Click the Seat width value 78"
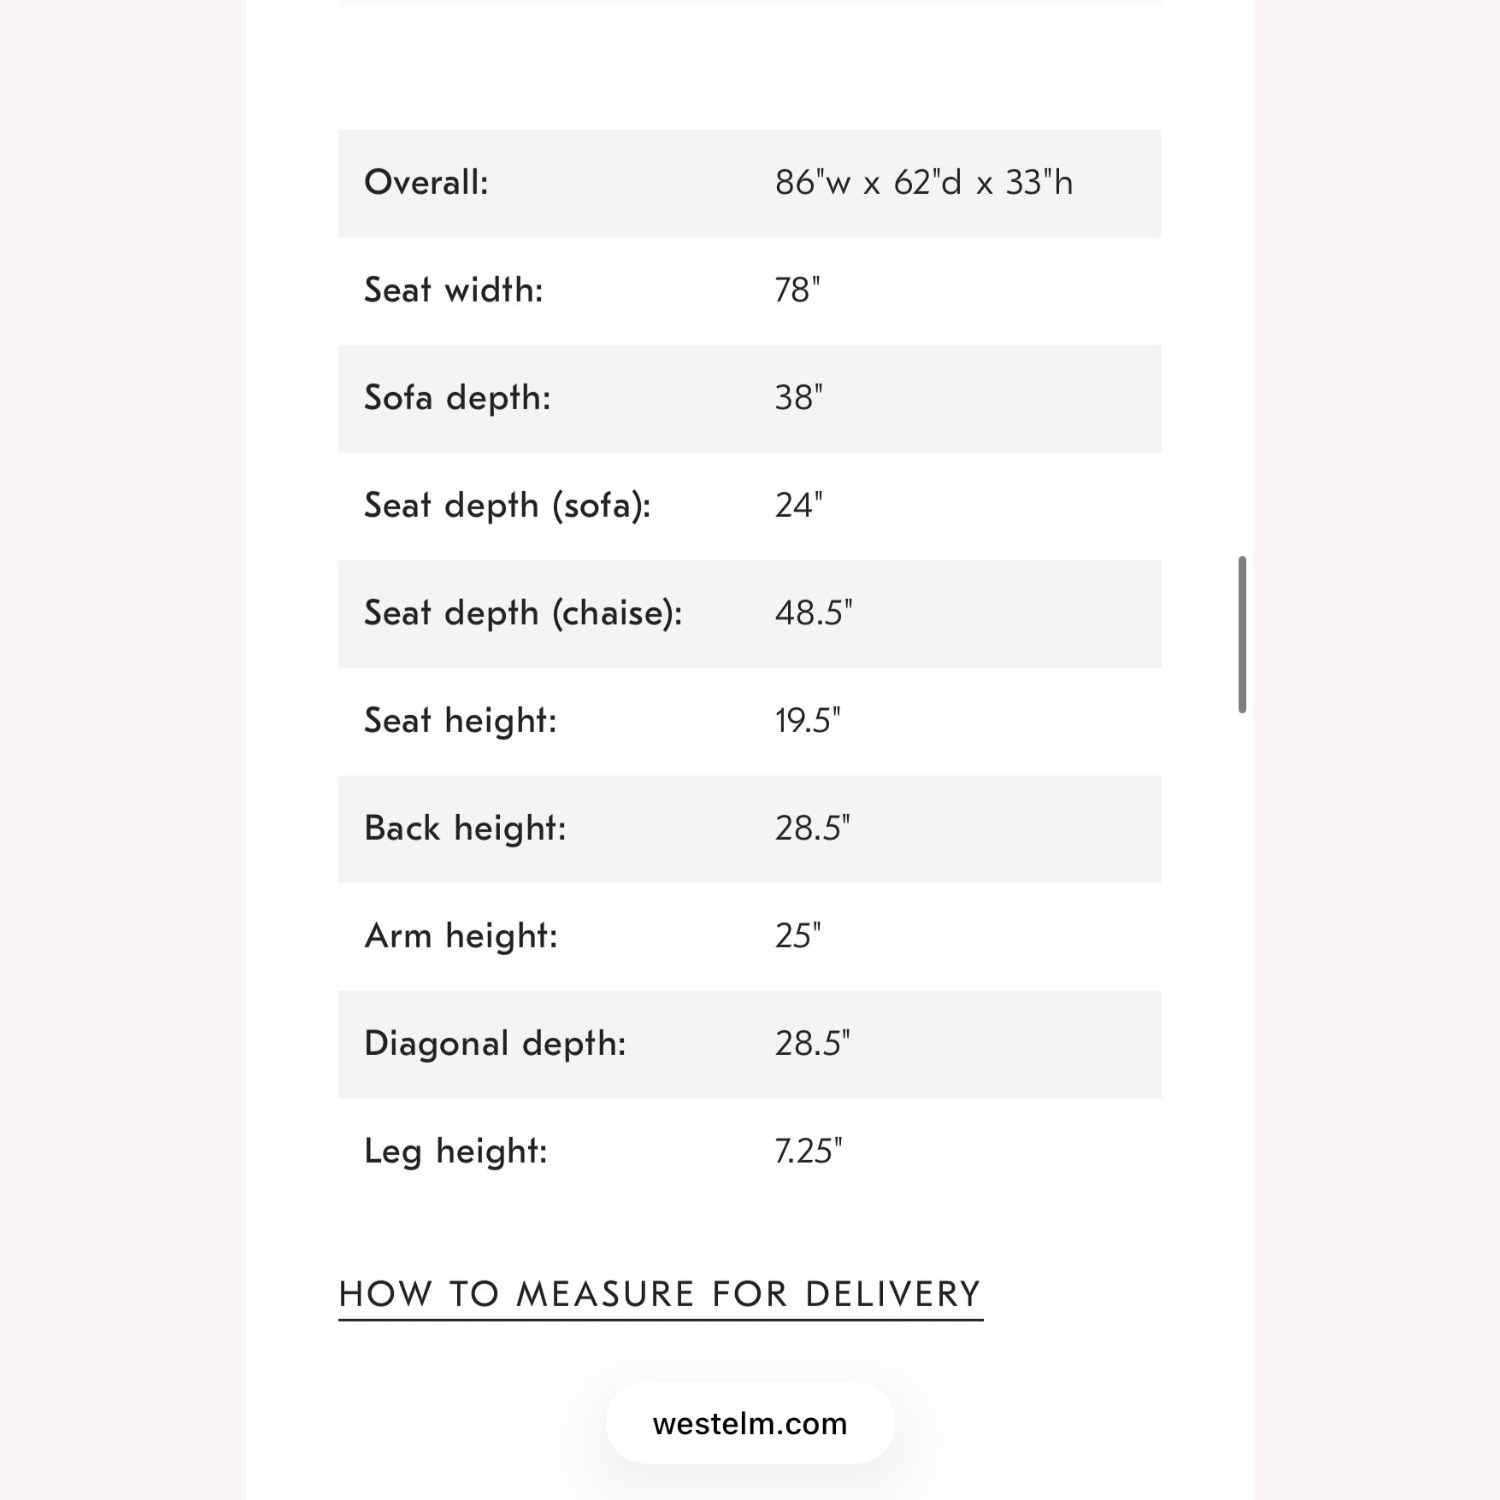The image size is (1500, 1500). (797, 290)
